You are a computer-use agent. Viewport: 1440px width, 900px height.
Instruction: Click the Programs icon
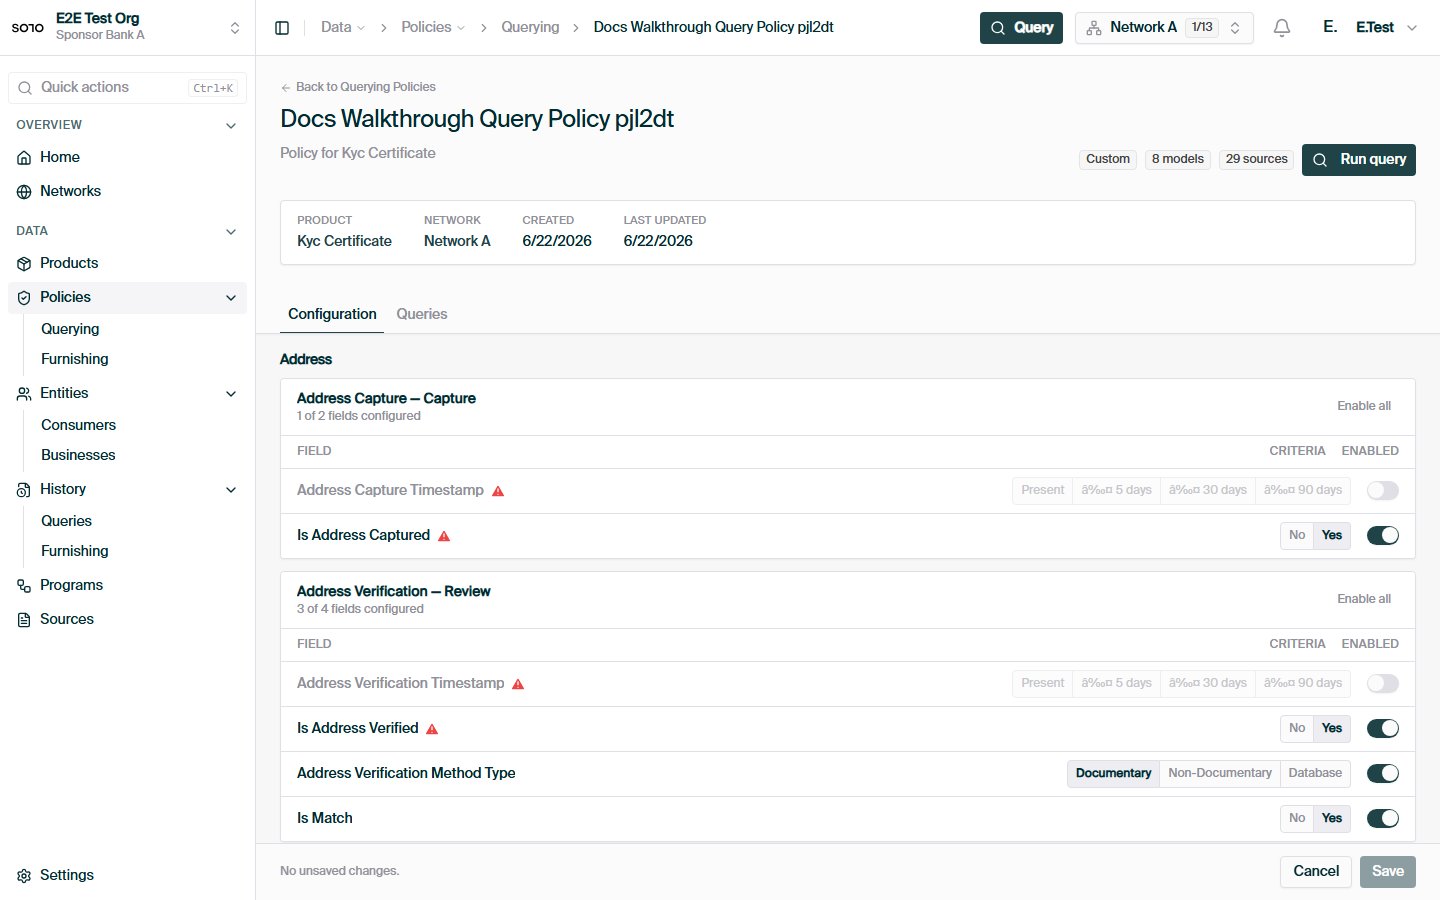[x=24, y=586]
